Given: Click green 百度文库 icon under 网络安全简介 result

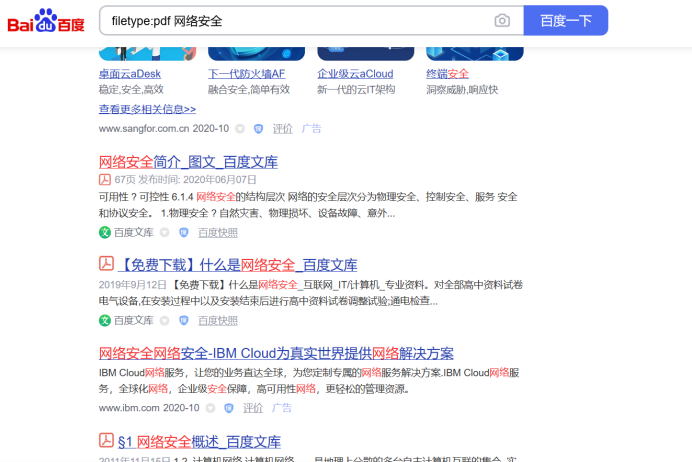Looking at the screenshot, I should click(x=105, y=233).
